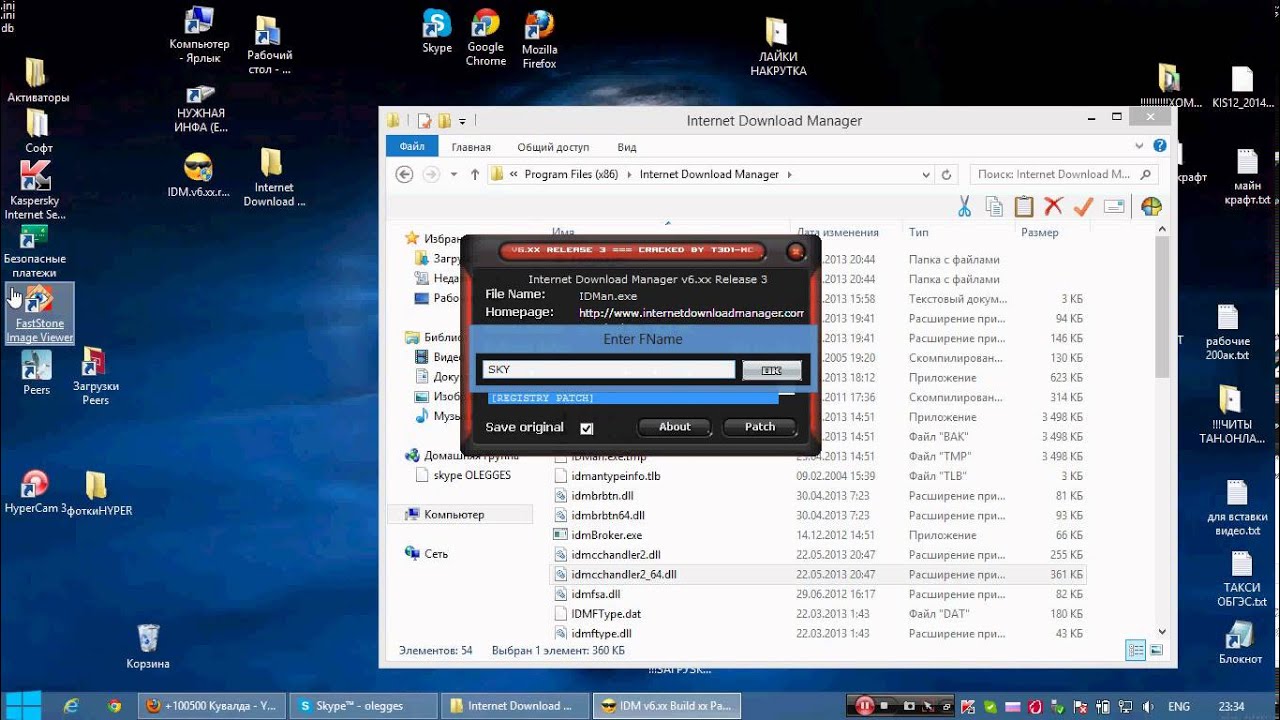Open recent locations dropdown beside Forward arrow
This screenshot has height=720, width=1280.
pos(454,174)
